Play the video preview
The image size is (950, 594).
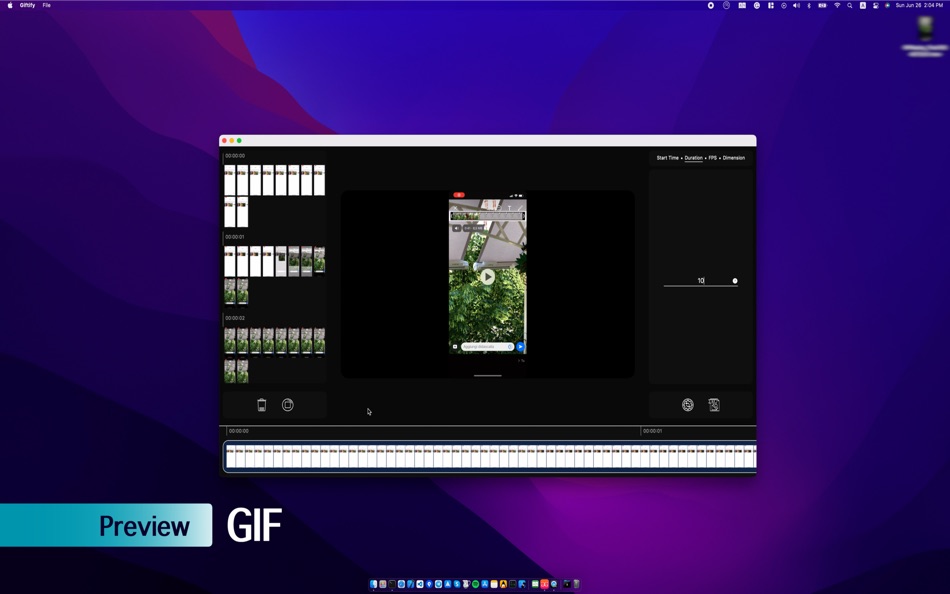click(x=487, y=277)
